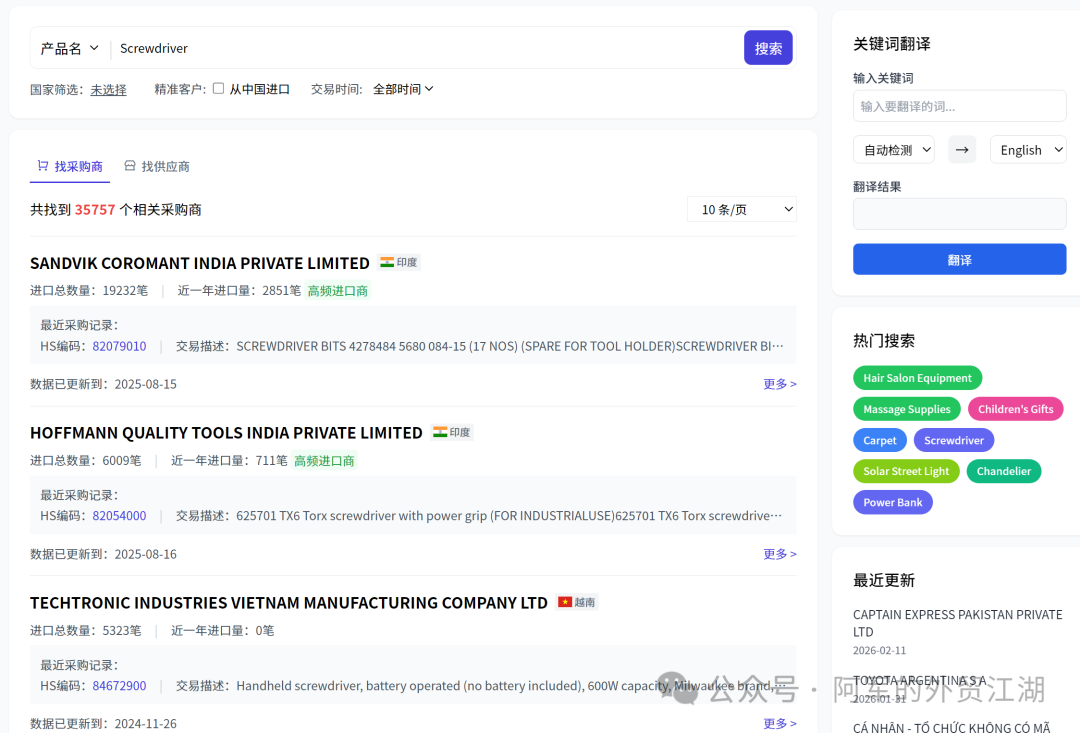
Task: Click the arrow icon between language selectors
Action: click(x=961, y=148)
